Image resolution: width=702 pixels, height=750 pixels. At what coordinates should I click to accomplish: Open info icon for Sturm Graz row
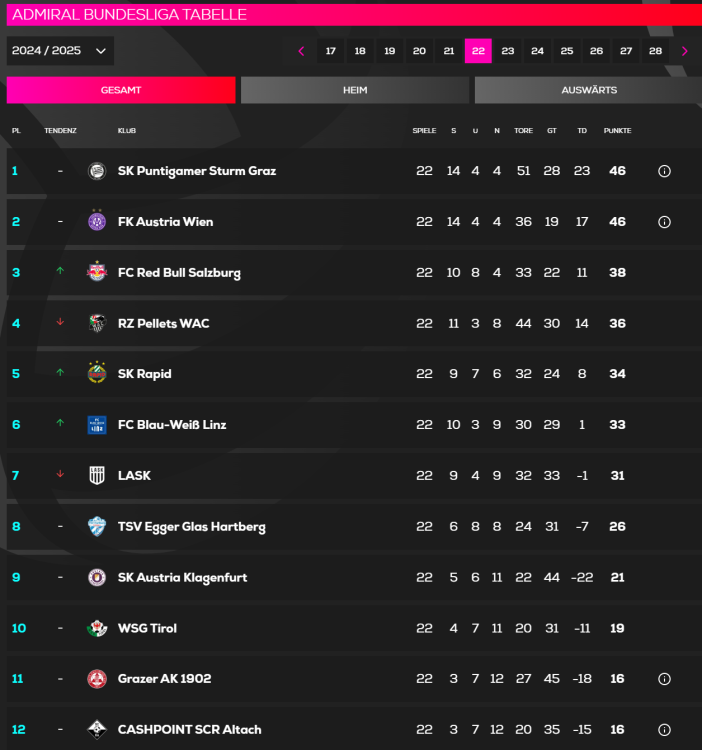pyautogui.click(x=664, y=171)
